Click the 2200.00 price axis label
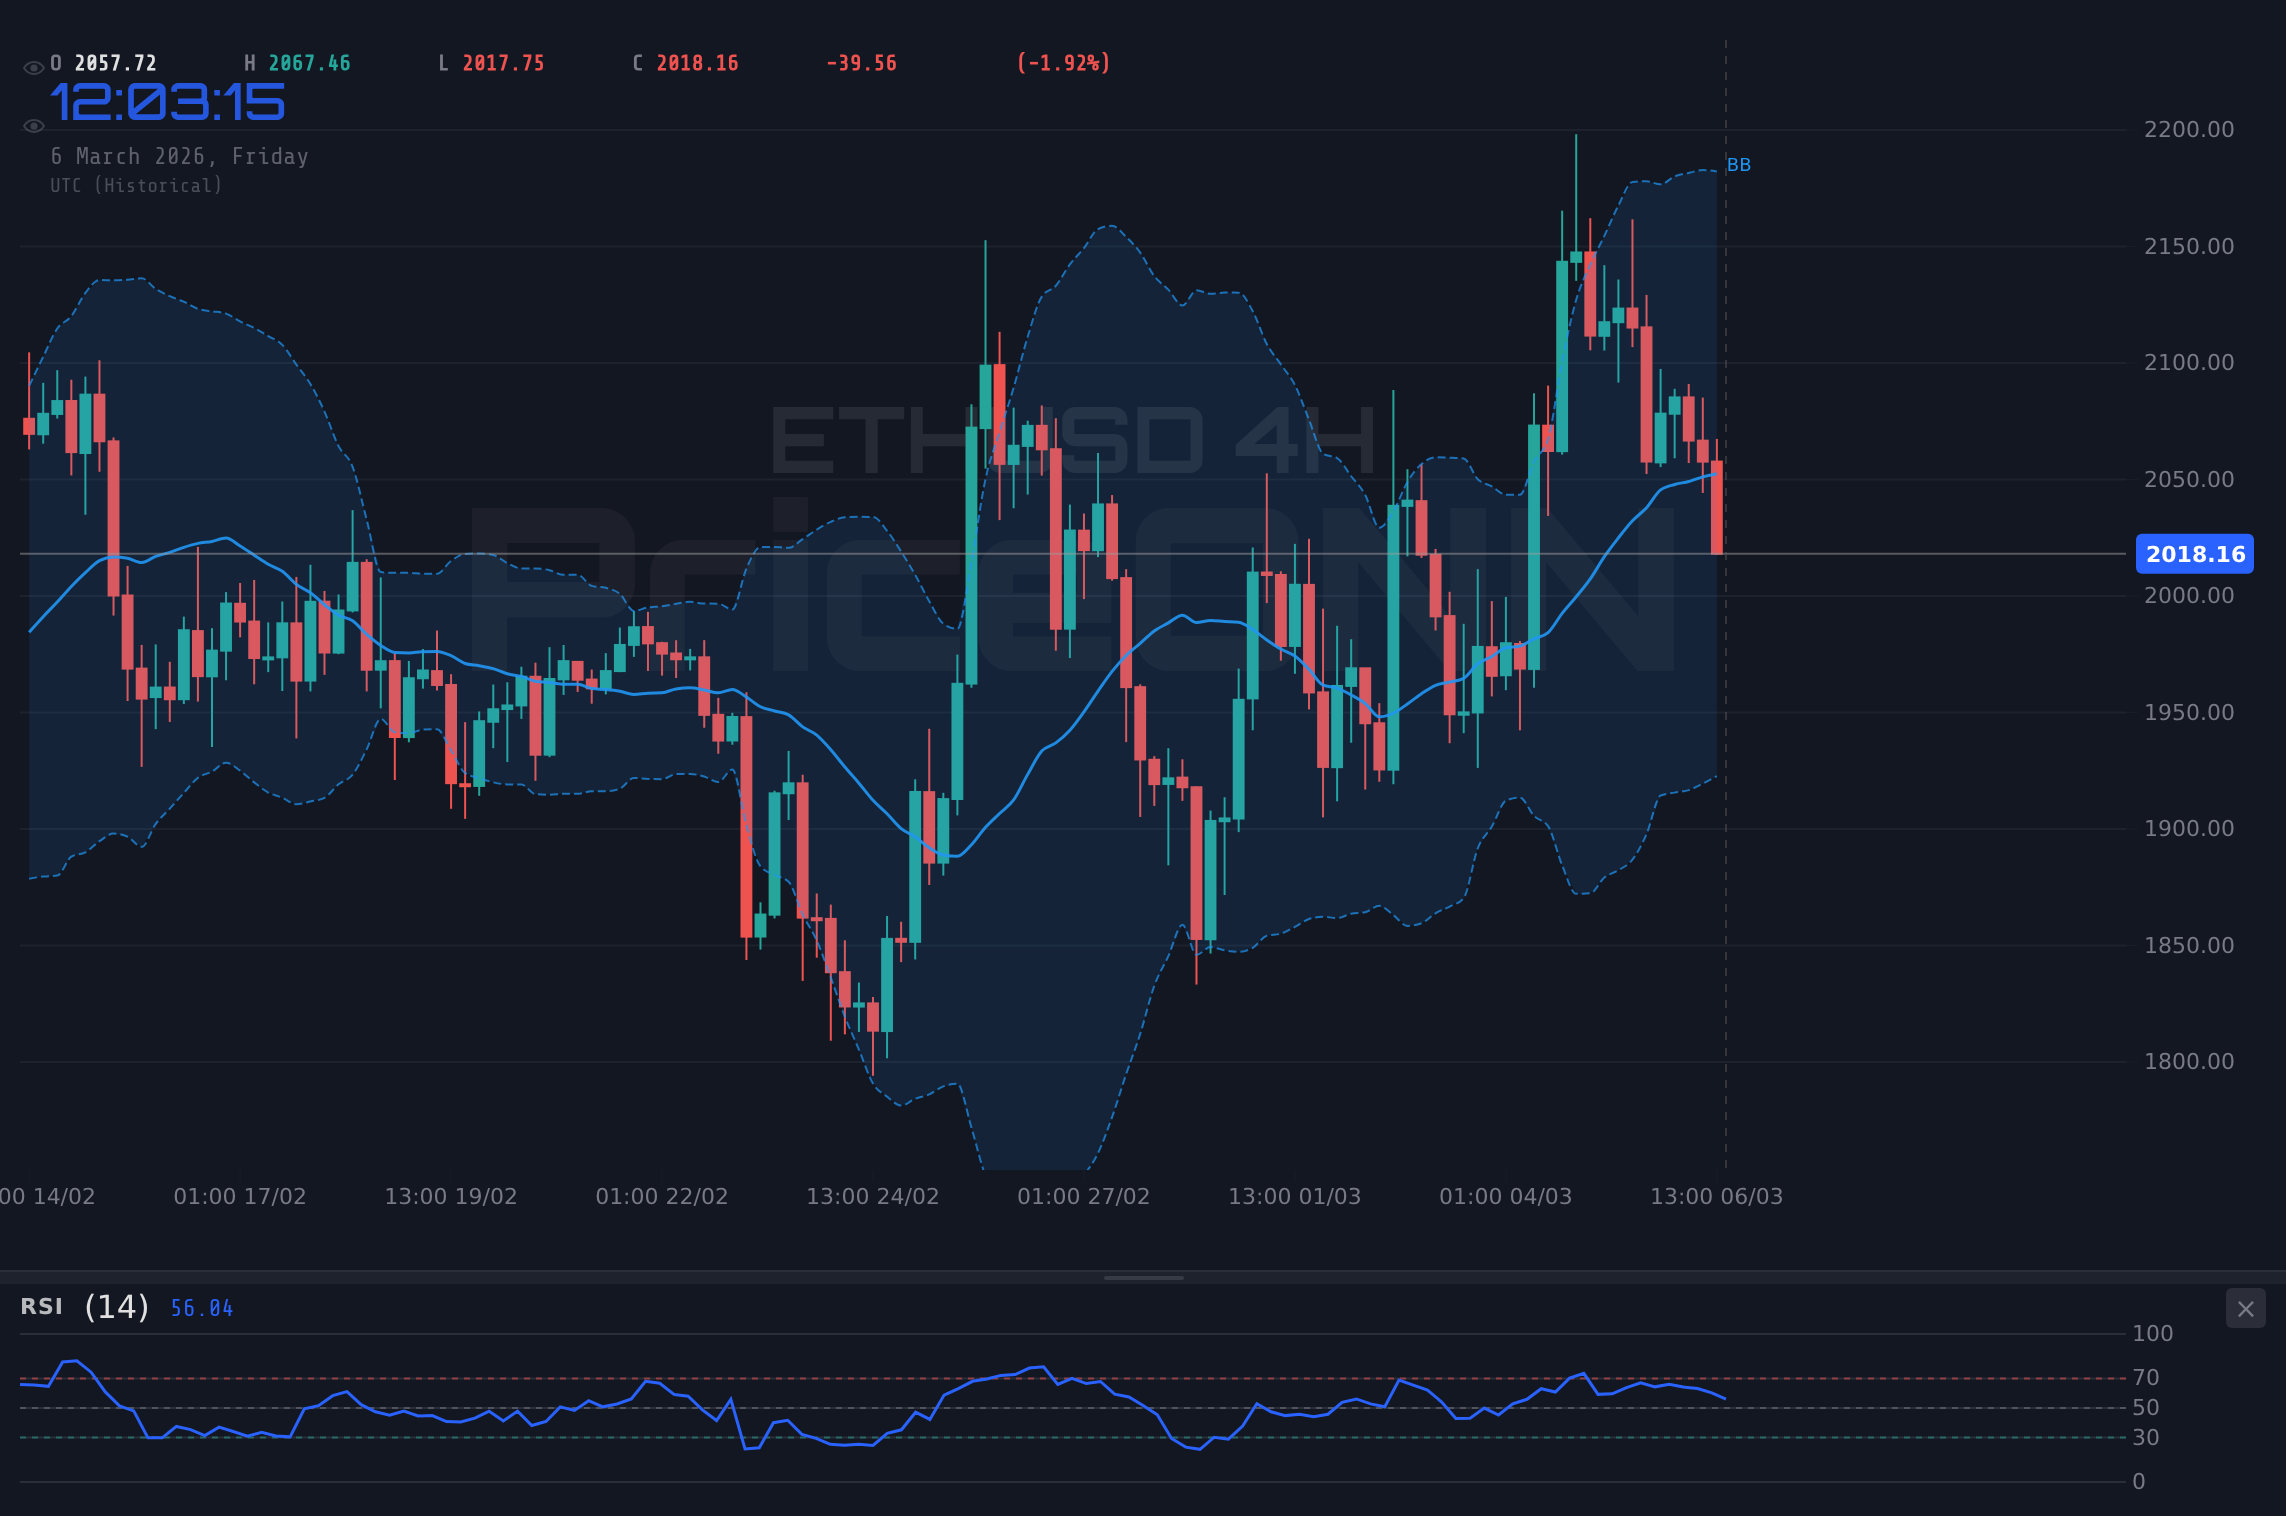Image resolution: width=2286 pixels, height=1516 pixels. (2189, 130)
